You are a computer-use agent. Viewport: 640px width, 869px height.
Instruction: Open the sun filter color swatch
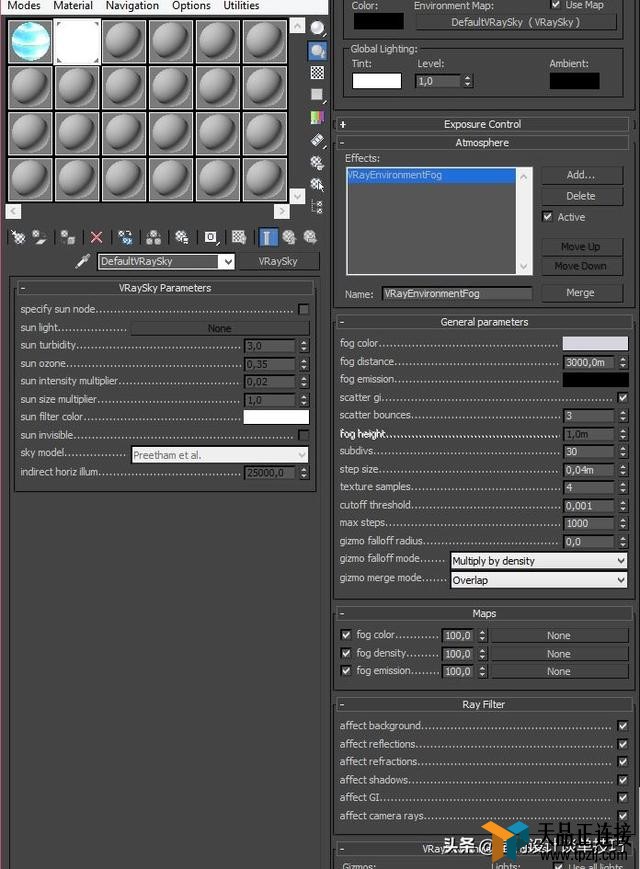[276, 417]
